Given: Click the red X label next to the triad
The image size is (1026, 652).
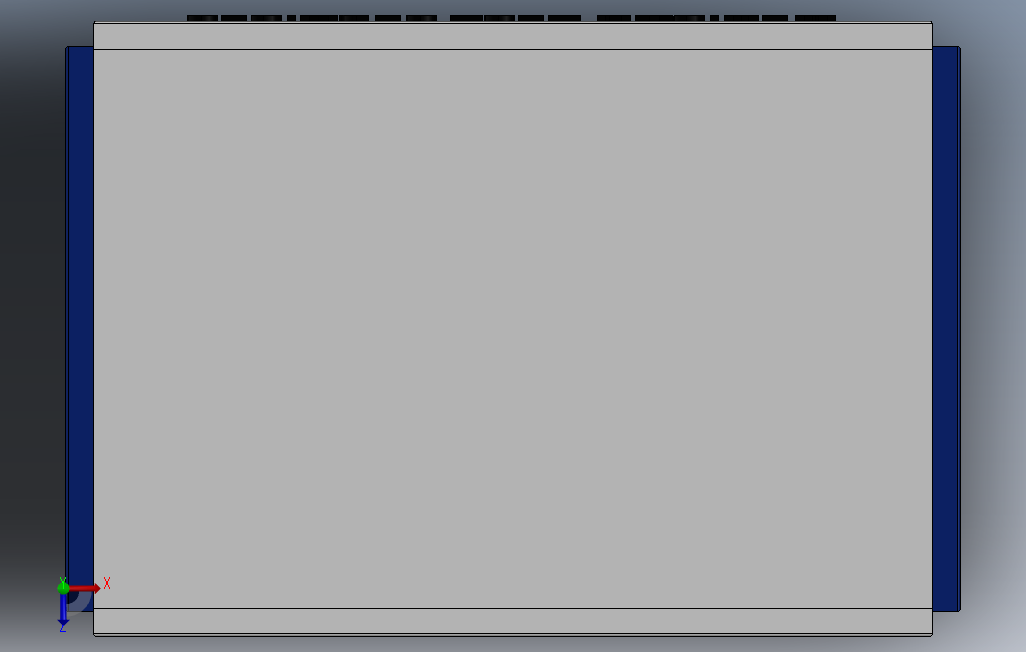Looking at the screenshot, I should coord(107,583).
